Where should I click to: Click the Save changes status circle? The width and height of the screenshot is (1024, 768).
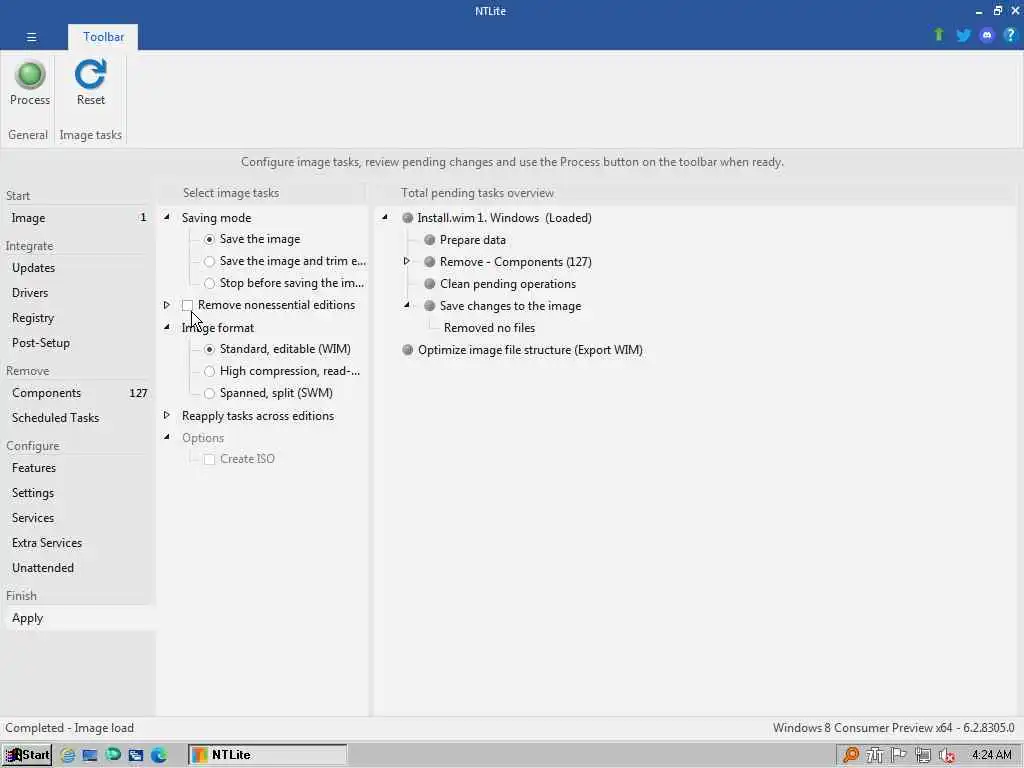[430, 306]
